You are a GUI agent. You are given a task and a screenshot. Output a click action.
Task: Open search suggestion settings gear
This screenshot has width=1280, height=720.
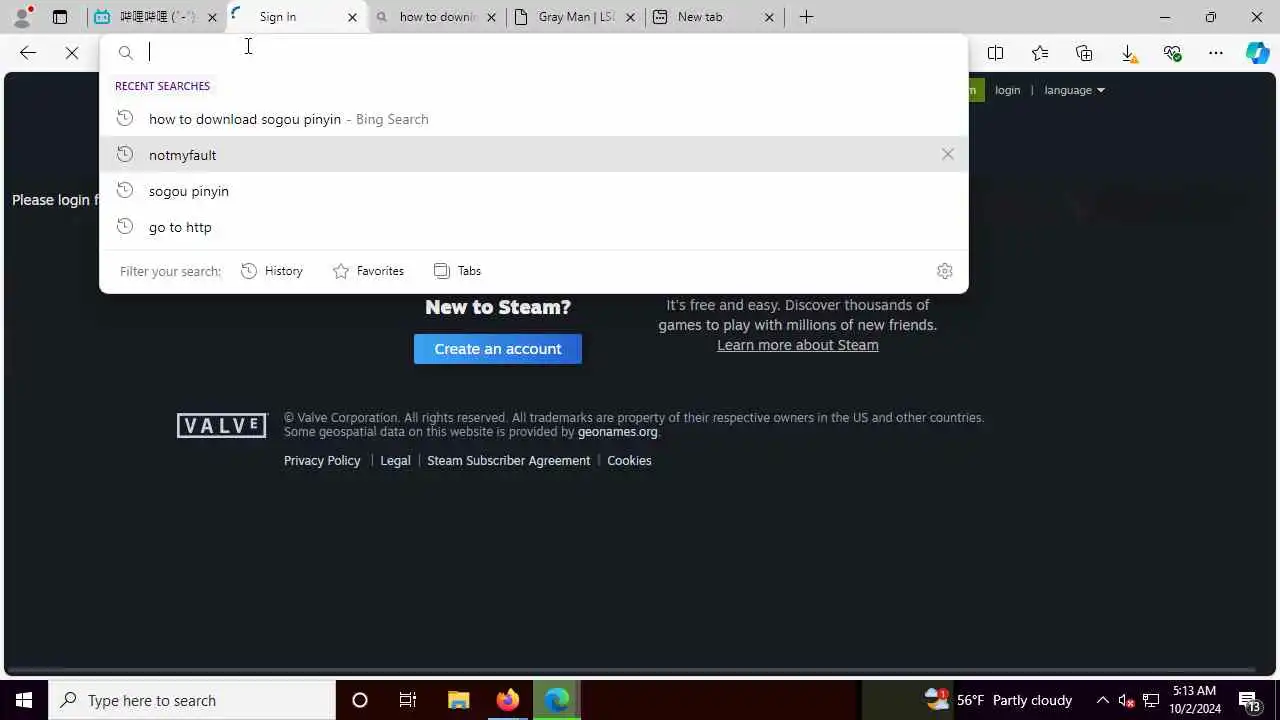[945, 271]
